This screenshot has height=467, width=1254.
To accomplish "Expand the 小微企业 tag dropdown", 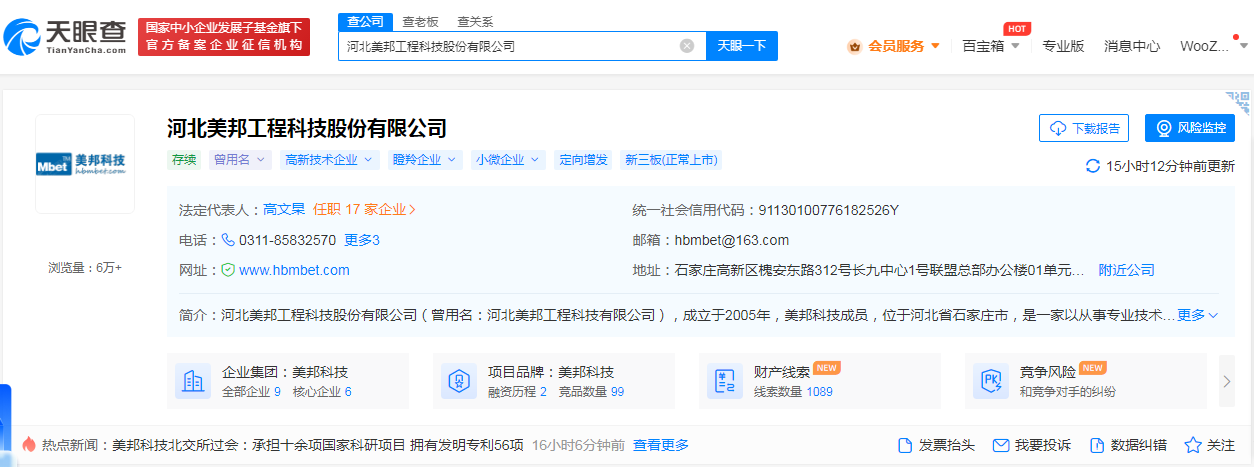I will pyautogui.click(x=534, y=159).
